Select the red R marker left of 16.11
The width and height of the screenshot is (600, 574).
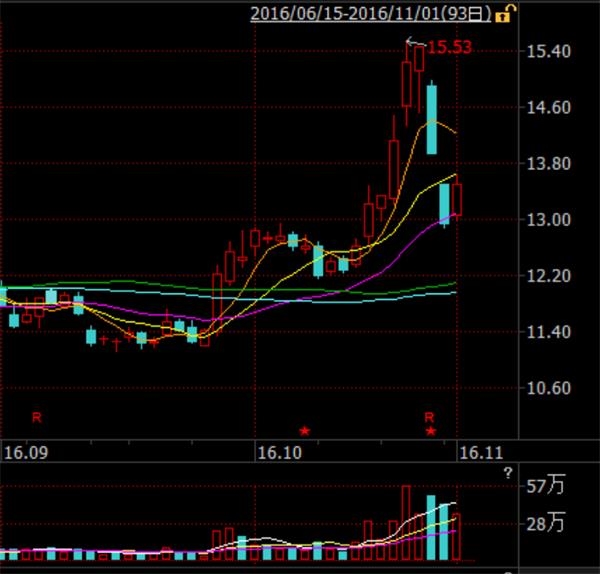pos(430,415)
